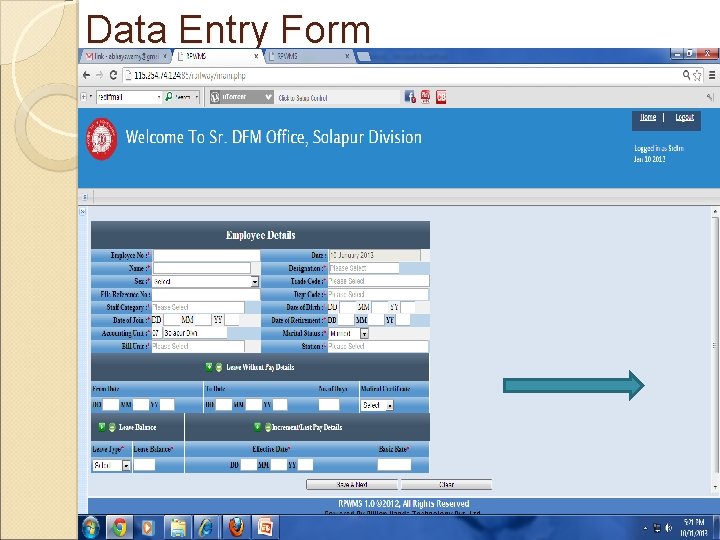Click the Employee No input field
Screen dimensions: 720x540
206,255
